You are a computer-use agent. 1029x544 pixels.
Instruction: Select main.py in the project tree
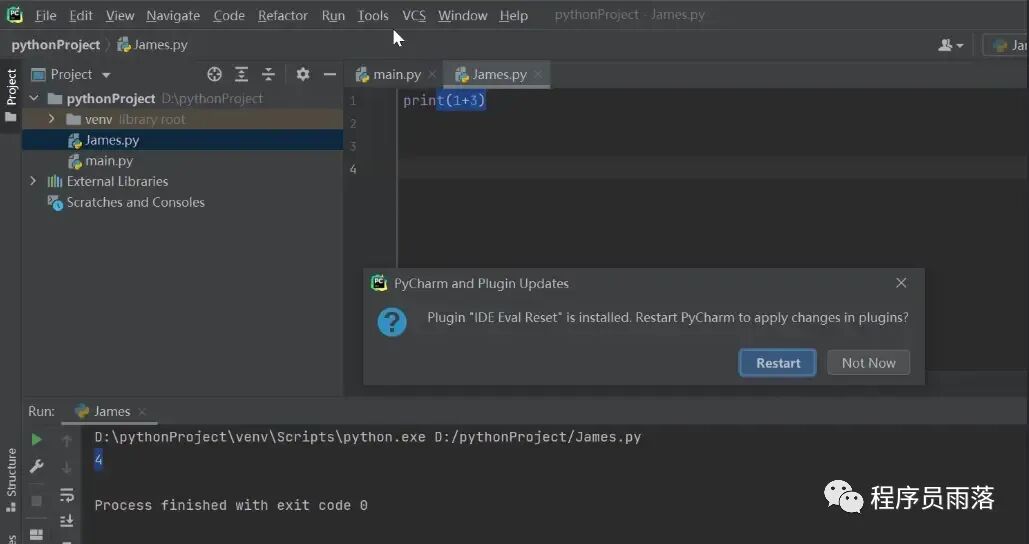click(x=182, y=161)
